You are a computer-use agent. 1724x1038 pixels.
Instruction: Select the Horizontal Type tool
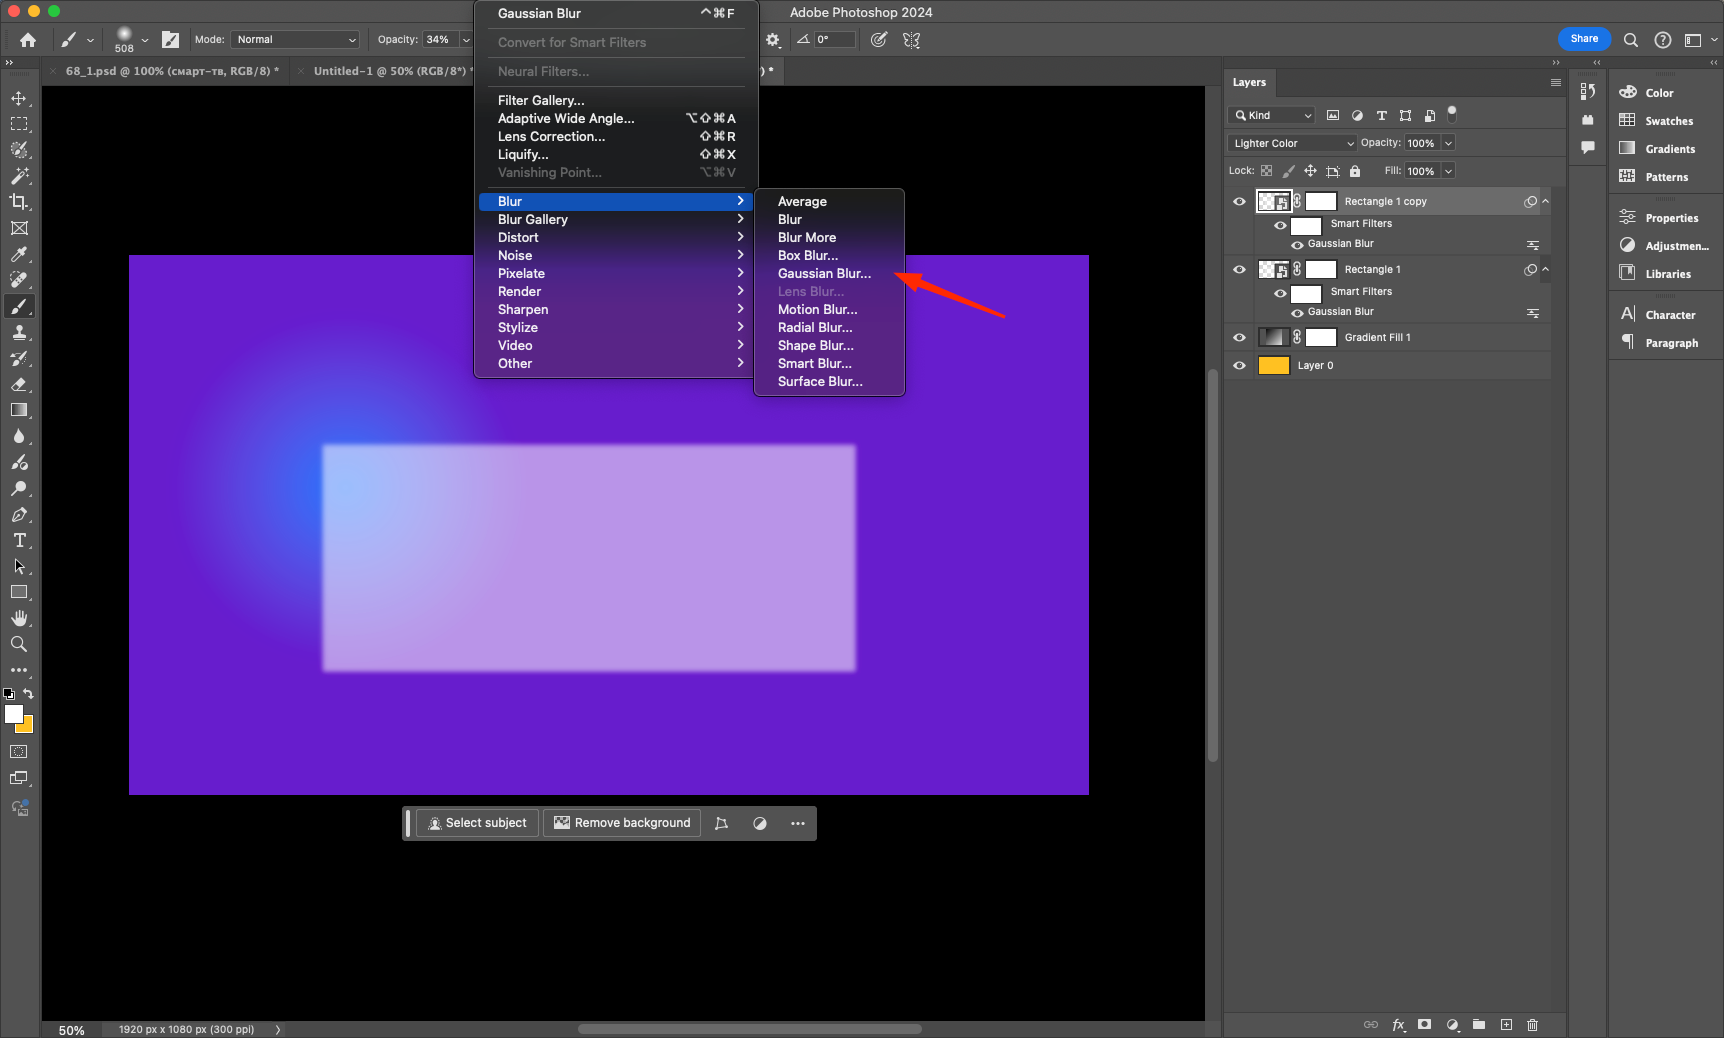19,540
